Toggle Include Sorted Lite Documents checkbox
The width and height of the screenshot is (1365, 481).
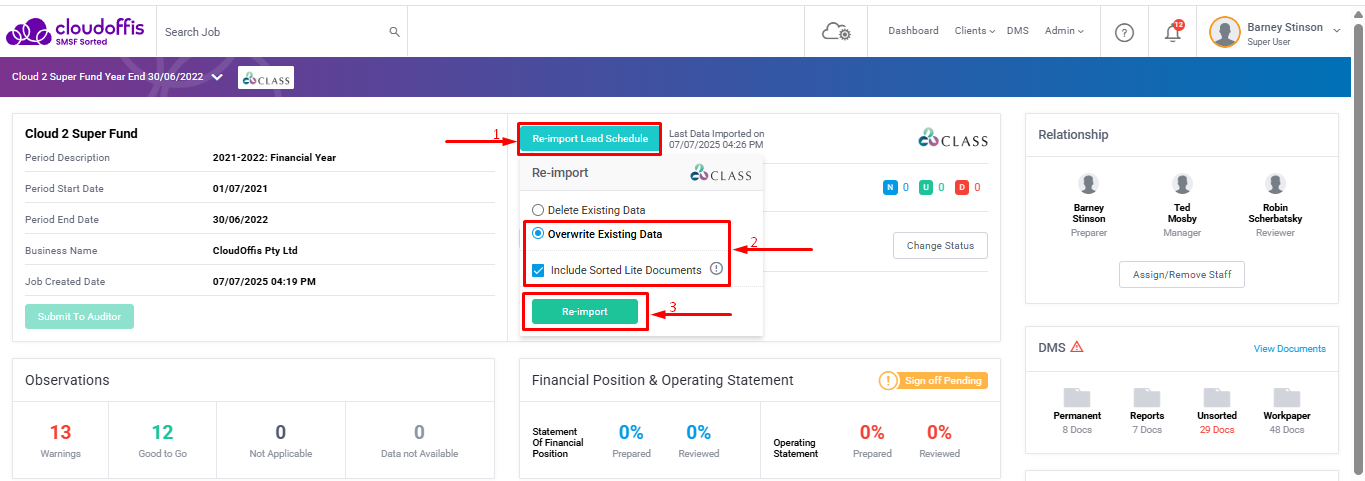538,270
